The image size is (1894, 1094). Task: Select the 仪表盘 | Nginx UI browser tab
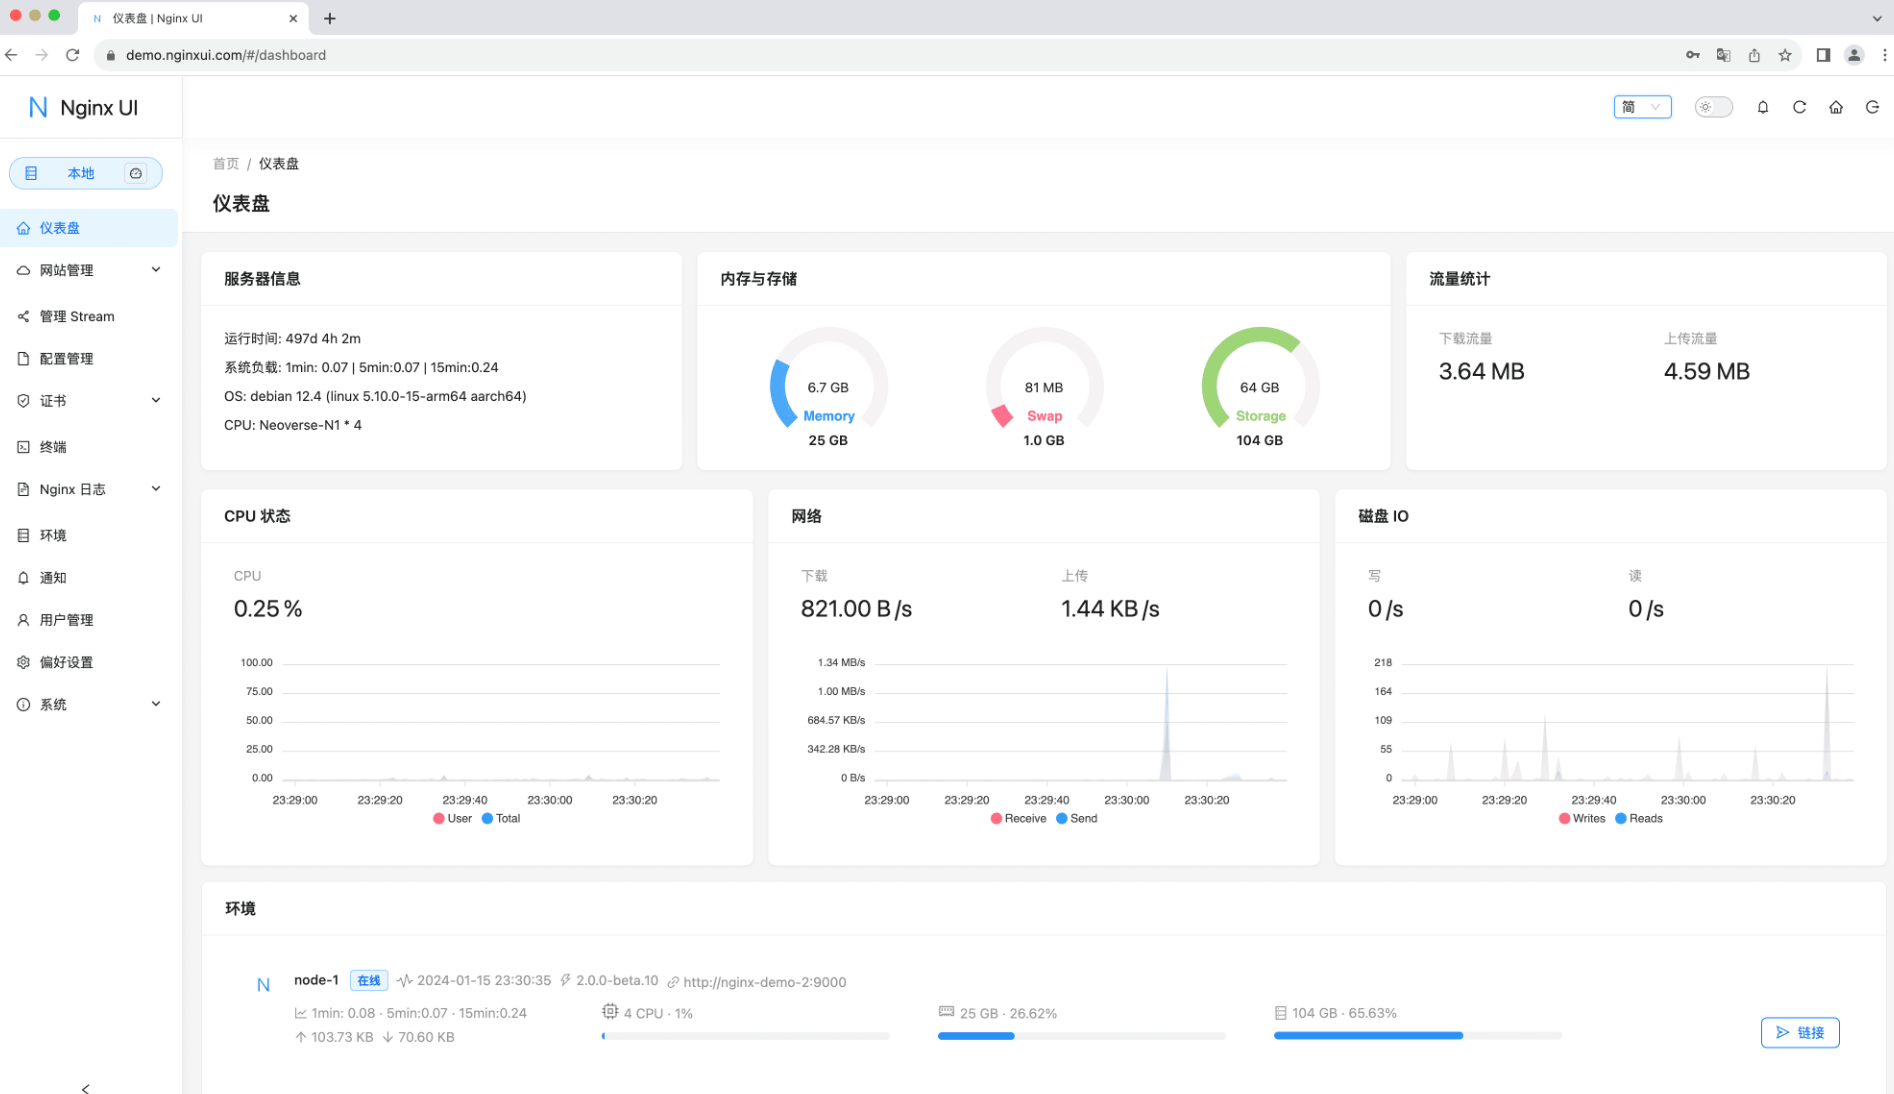pyautogui.click(x=193, y=18)
